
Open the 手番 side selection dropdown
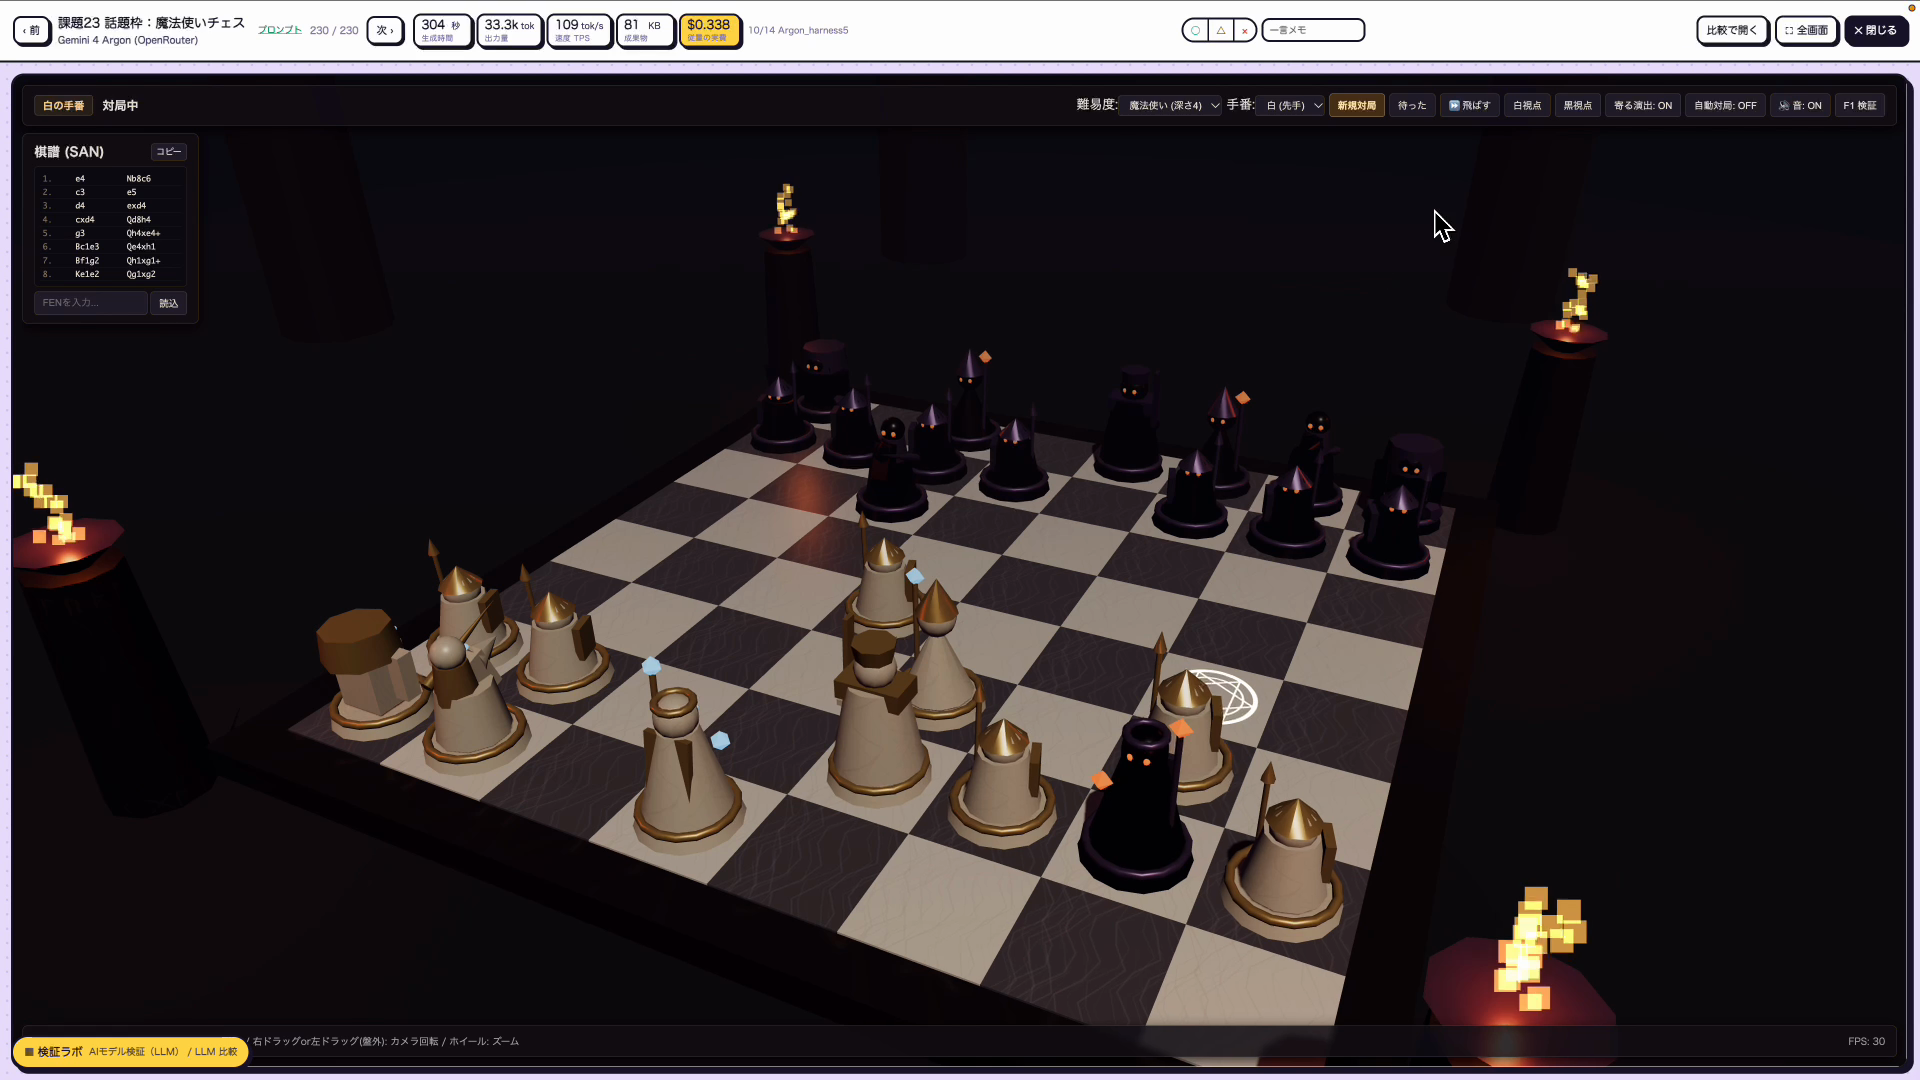[x=1293, y=105]
